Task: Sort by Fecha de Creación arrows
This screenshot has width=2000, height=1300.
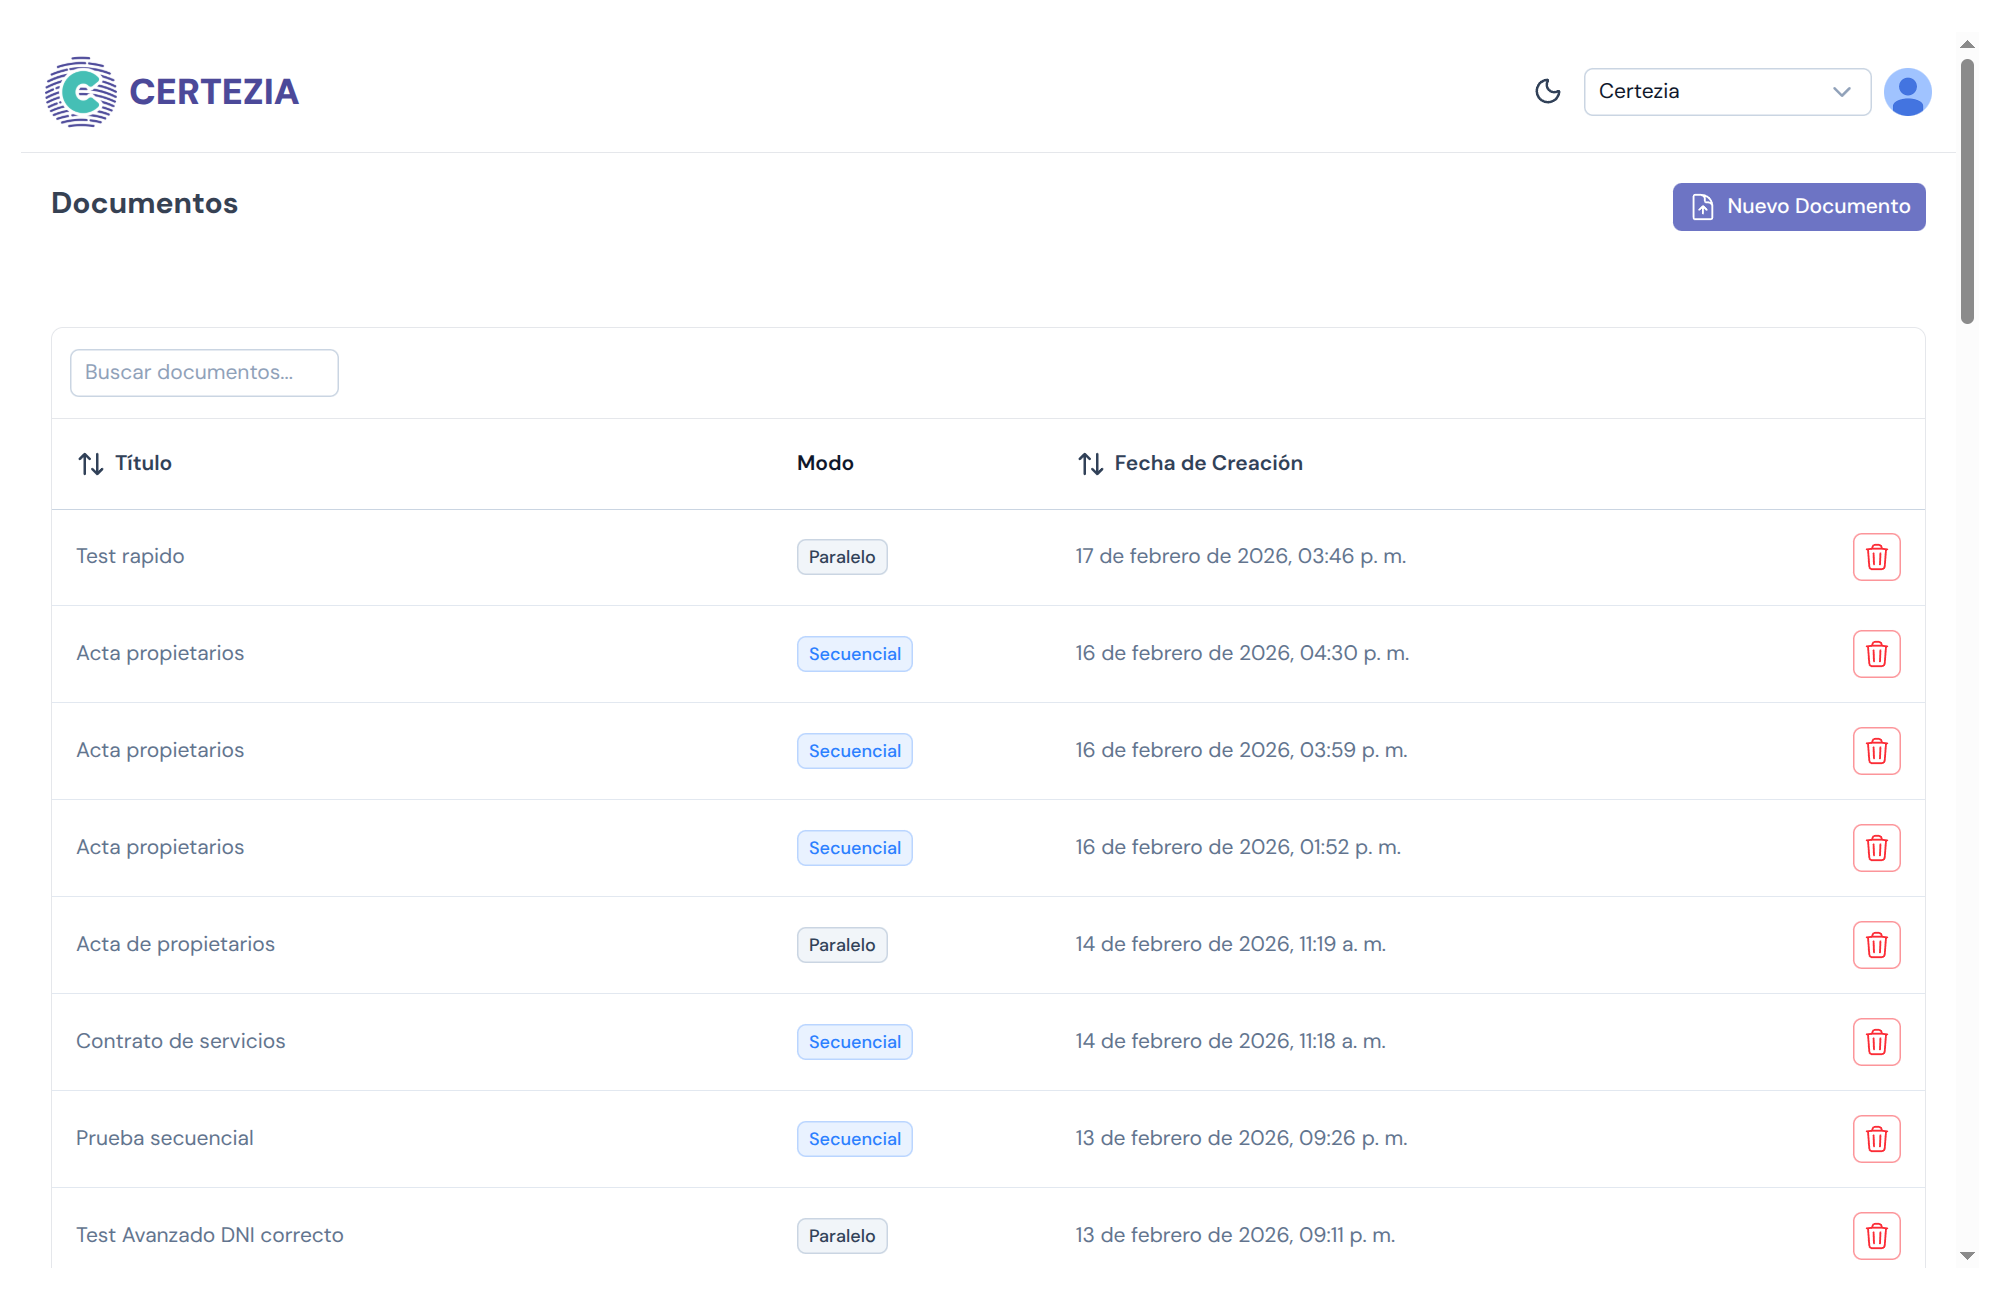Action: (x=1090, y=464)
